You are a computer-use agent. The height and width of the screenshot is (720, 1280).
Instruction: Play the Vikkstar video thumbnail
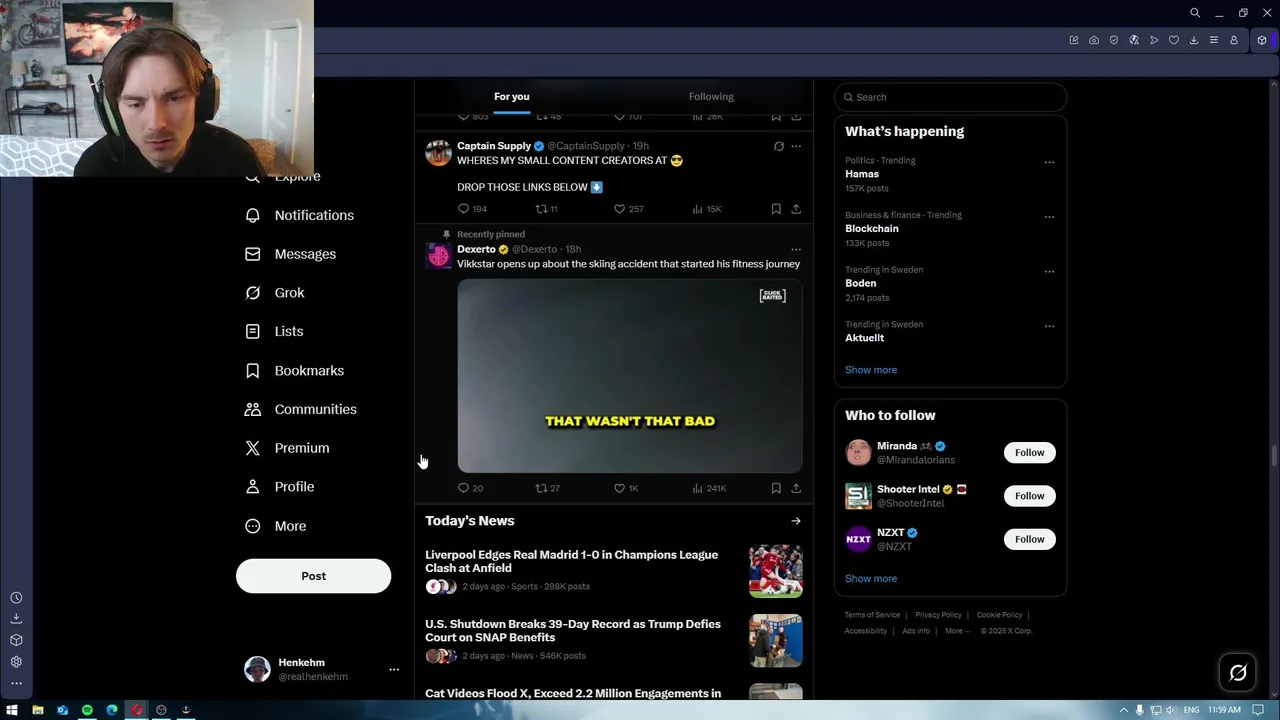click(630, 376)
